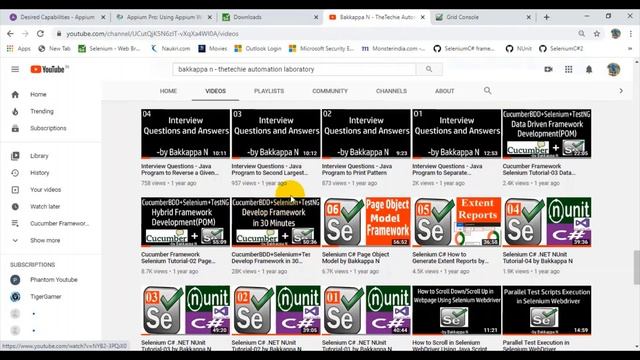This screenshot has width=640, height=360.
Task: Bookmark this page with star icon
Action: (x=597, y=34)
